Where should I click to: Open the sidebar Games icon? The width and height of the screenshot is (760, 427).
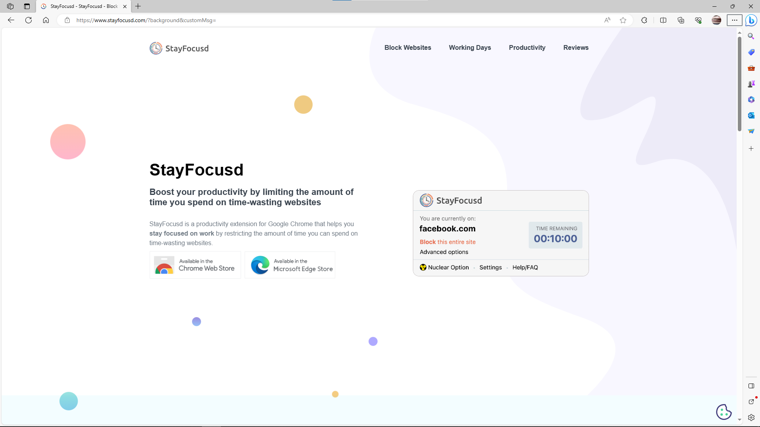tap(751, 84)
